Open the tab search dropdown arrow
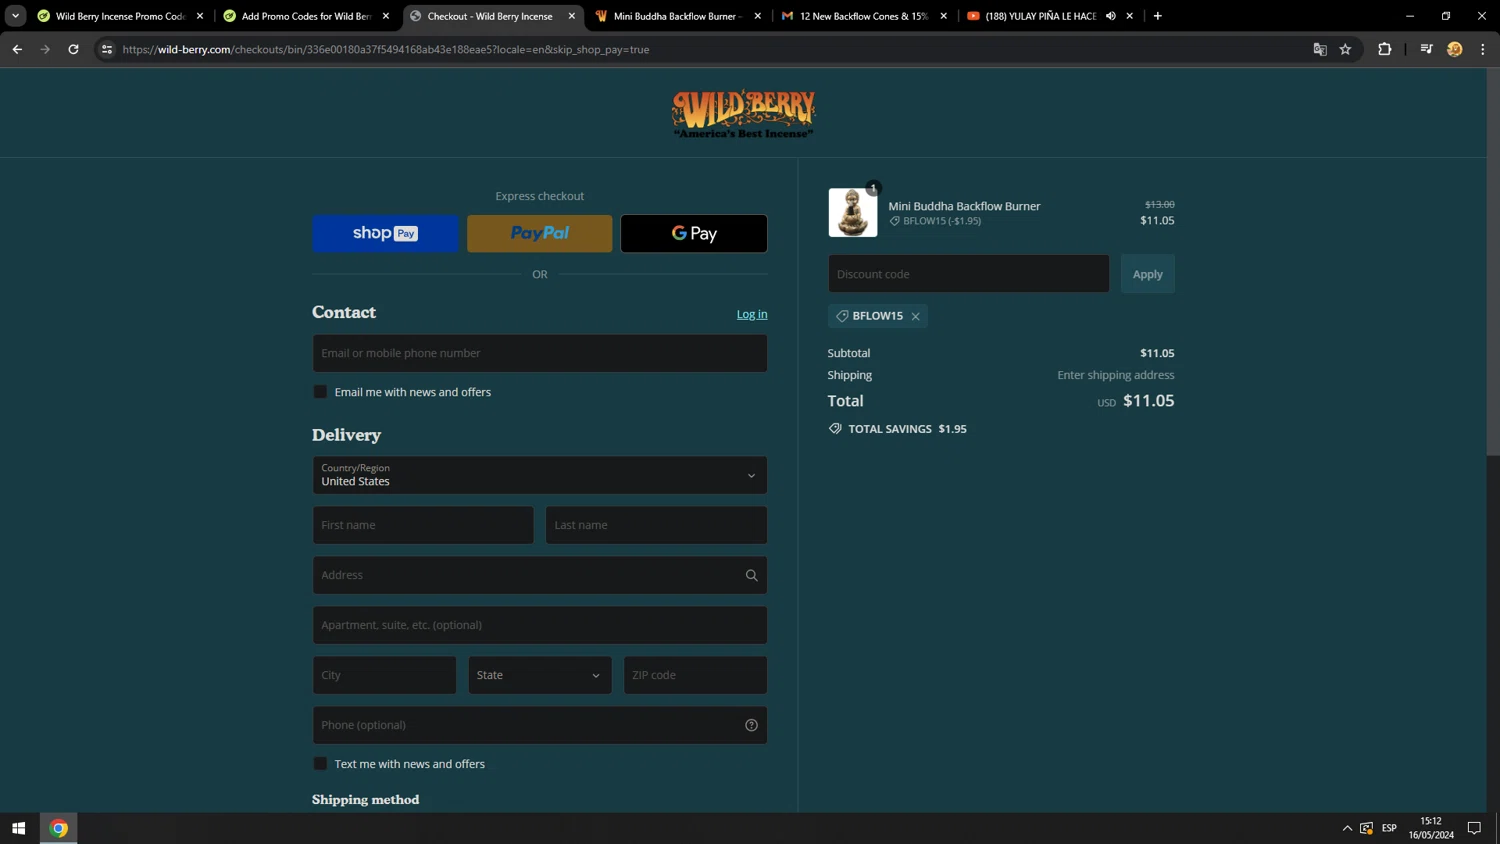Viewport: 1500px width, 844px height. pyautogui.click(x=15, y=16)
